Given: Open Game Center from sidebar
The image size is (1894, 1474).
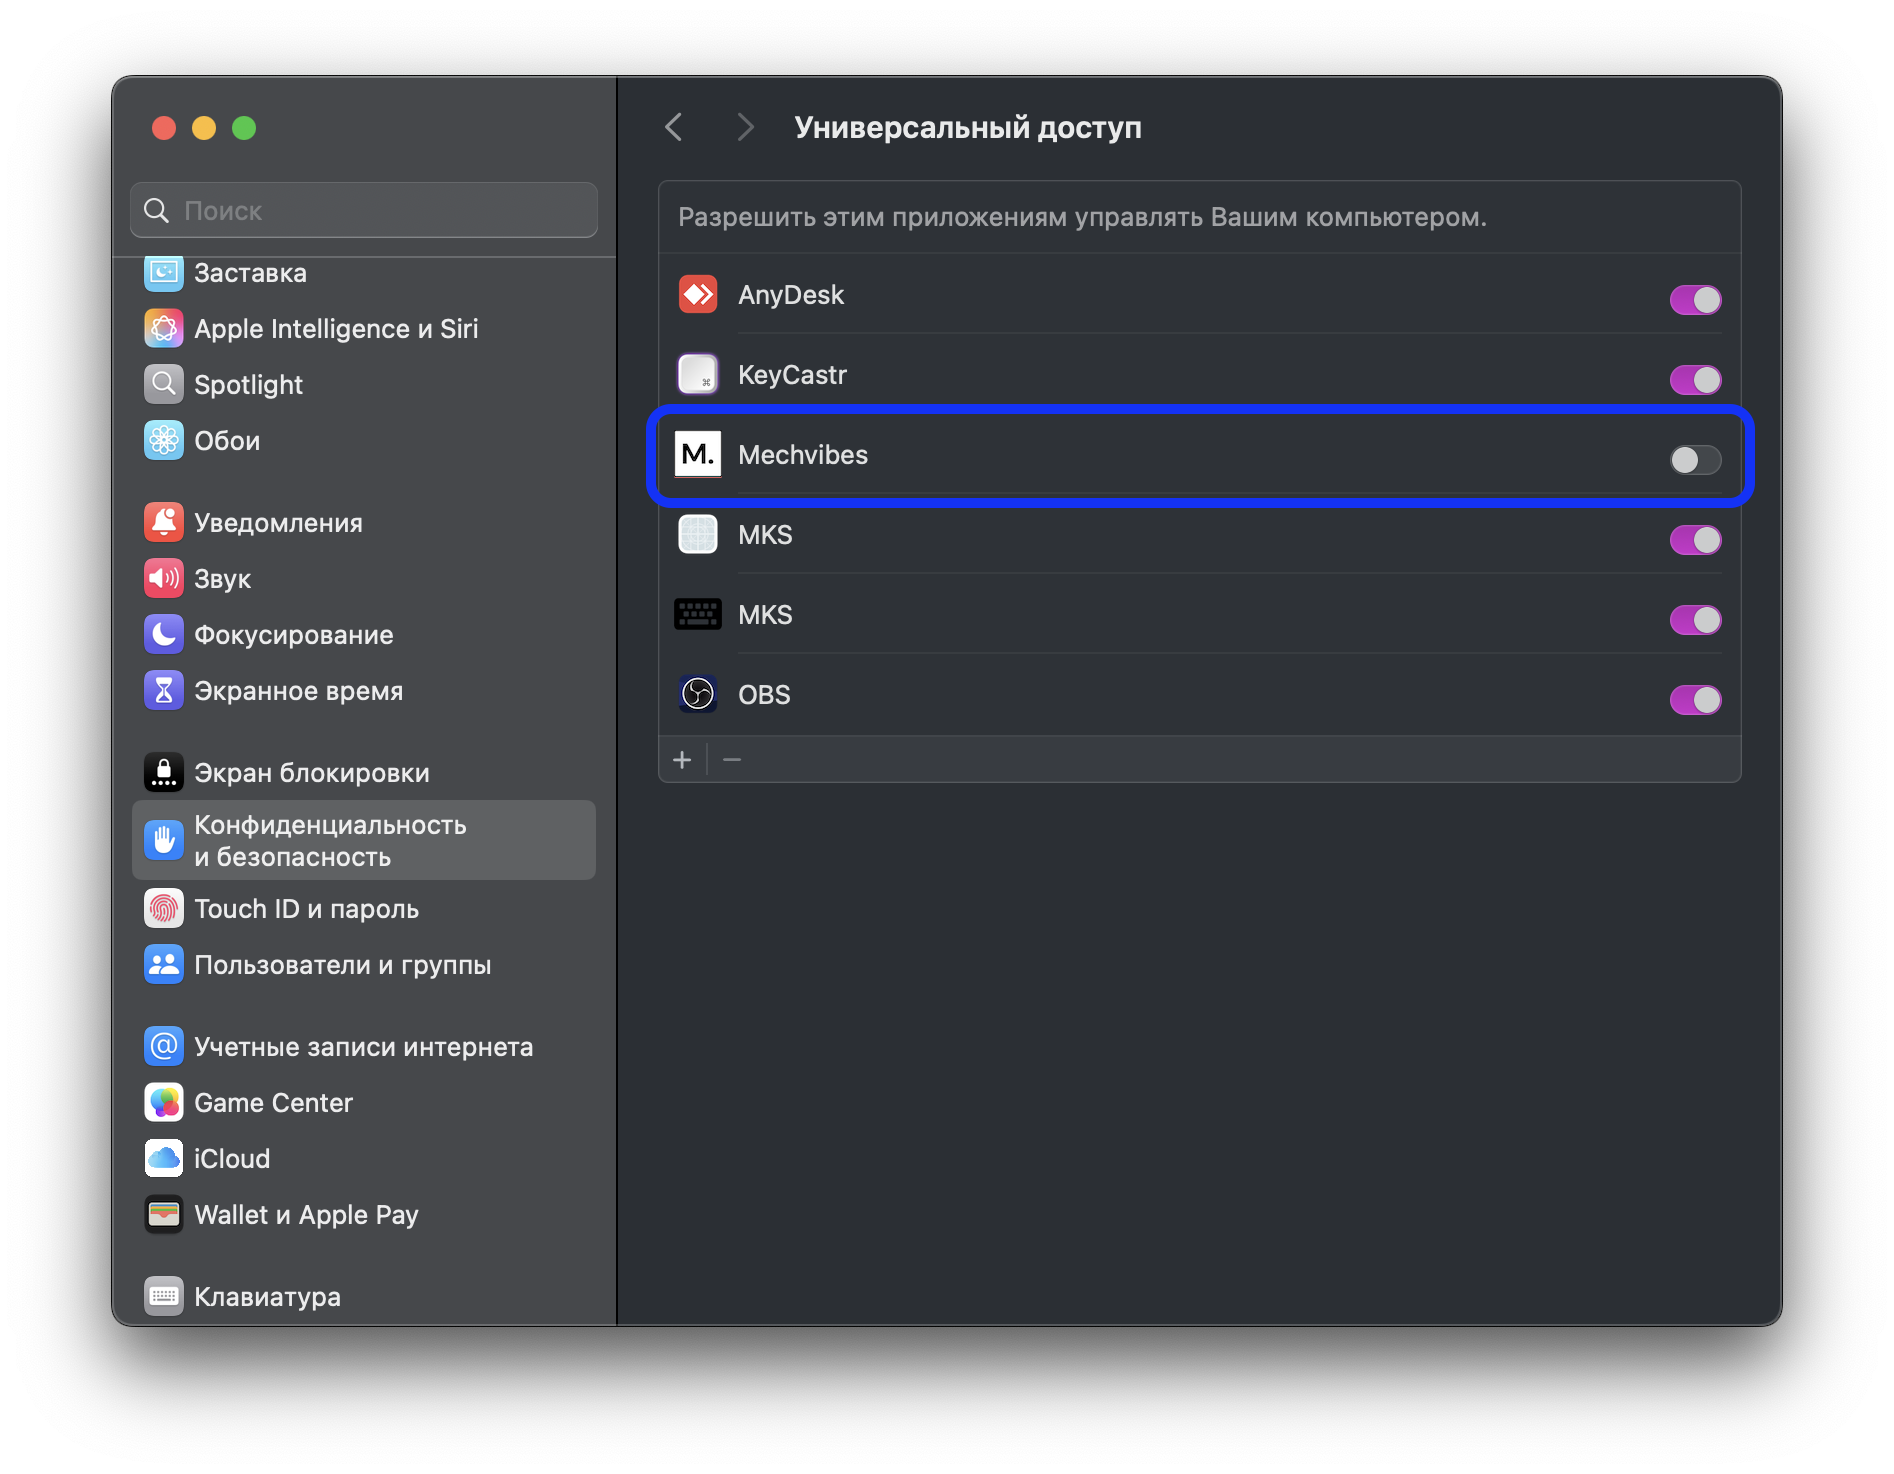Looking at the screenshot, I should coord(273,1103).
